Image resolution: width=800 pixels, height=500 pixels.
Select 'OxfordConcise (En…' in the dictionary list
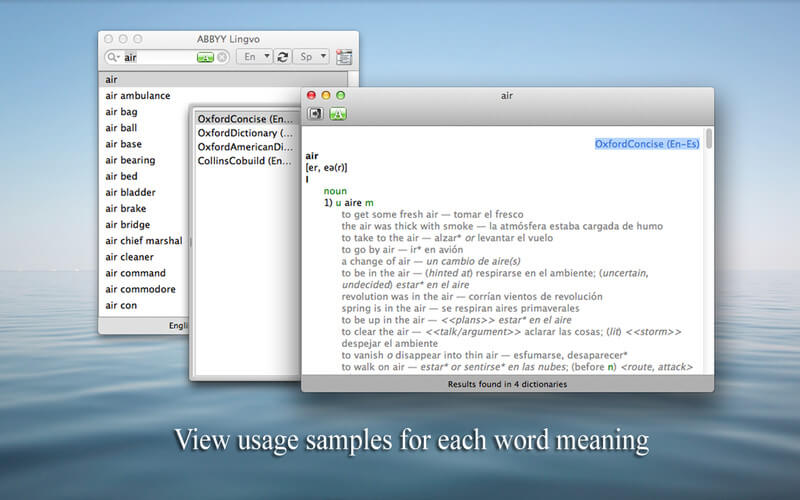click(245, 119)
